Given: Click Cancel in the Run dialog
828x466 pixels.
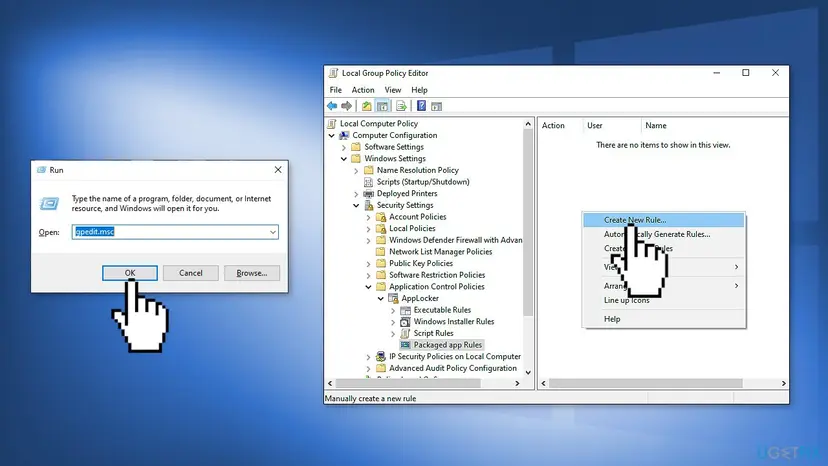Looking at the screenshot, I should (191, 273).
